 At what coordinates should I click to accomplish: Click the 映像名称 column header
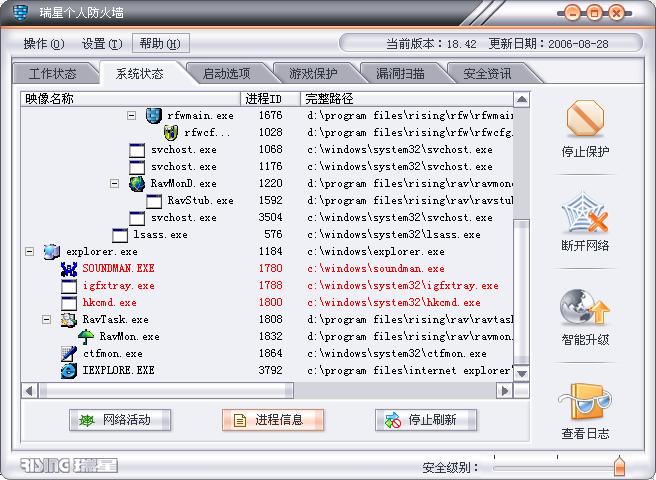131,99
